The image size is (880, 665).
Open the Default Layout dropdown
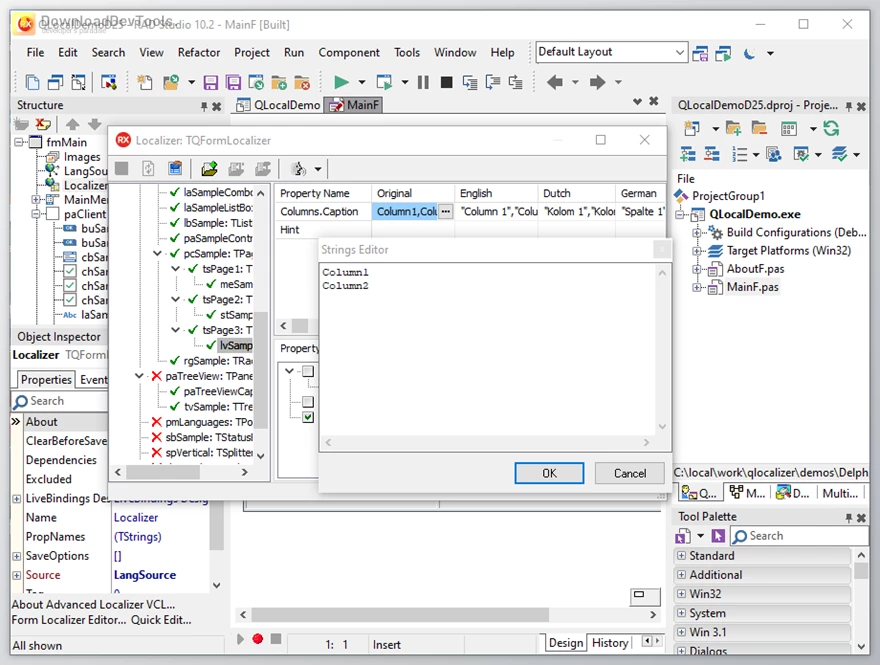click(681, 52)
